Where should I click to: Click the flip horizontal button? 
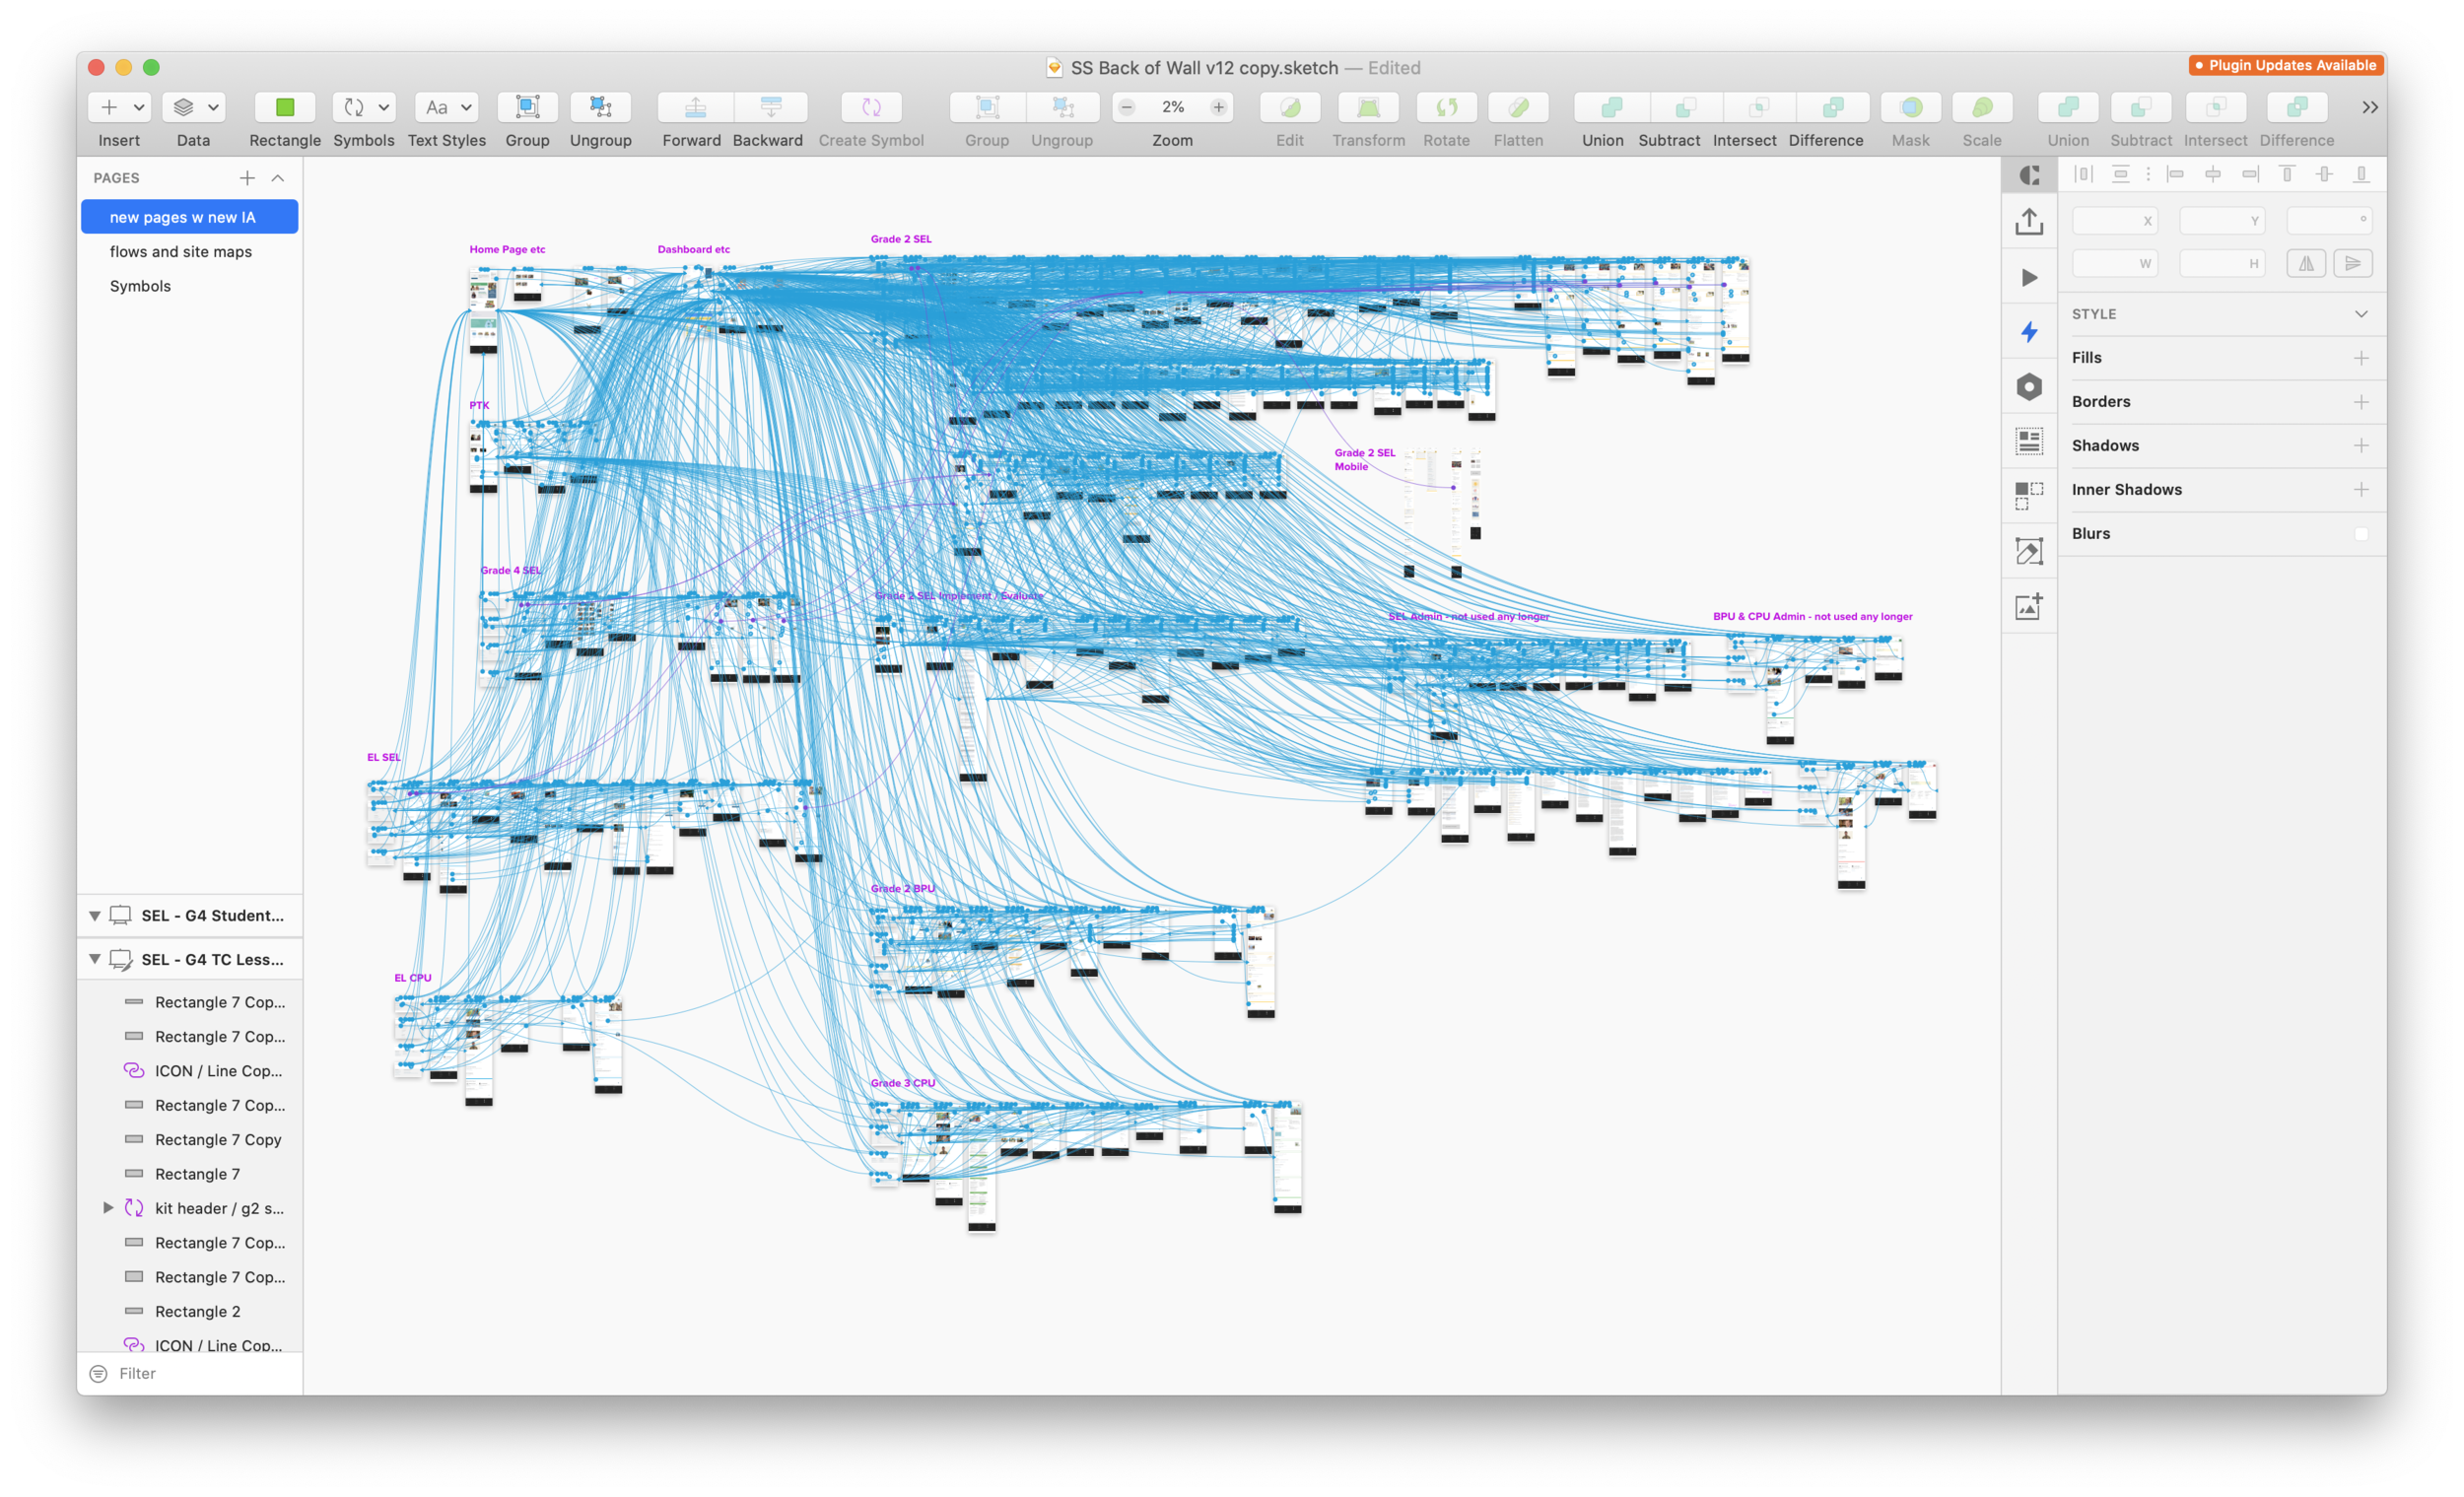(x=2306, y=264)
